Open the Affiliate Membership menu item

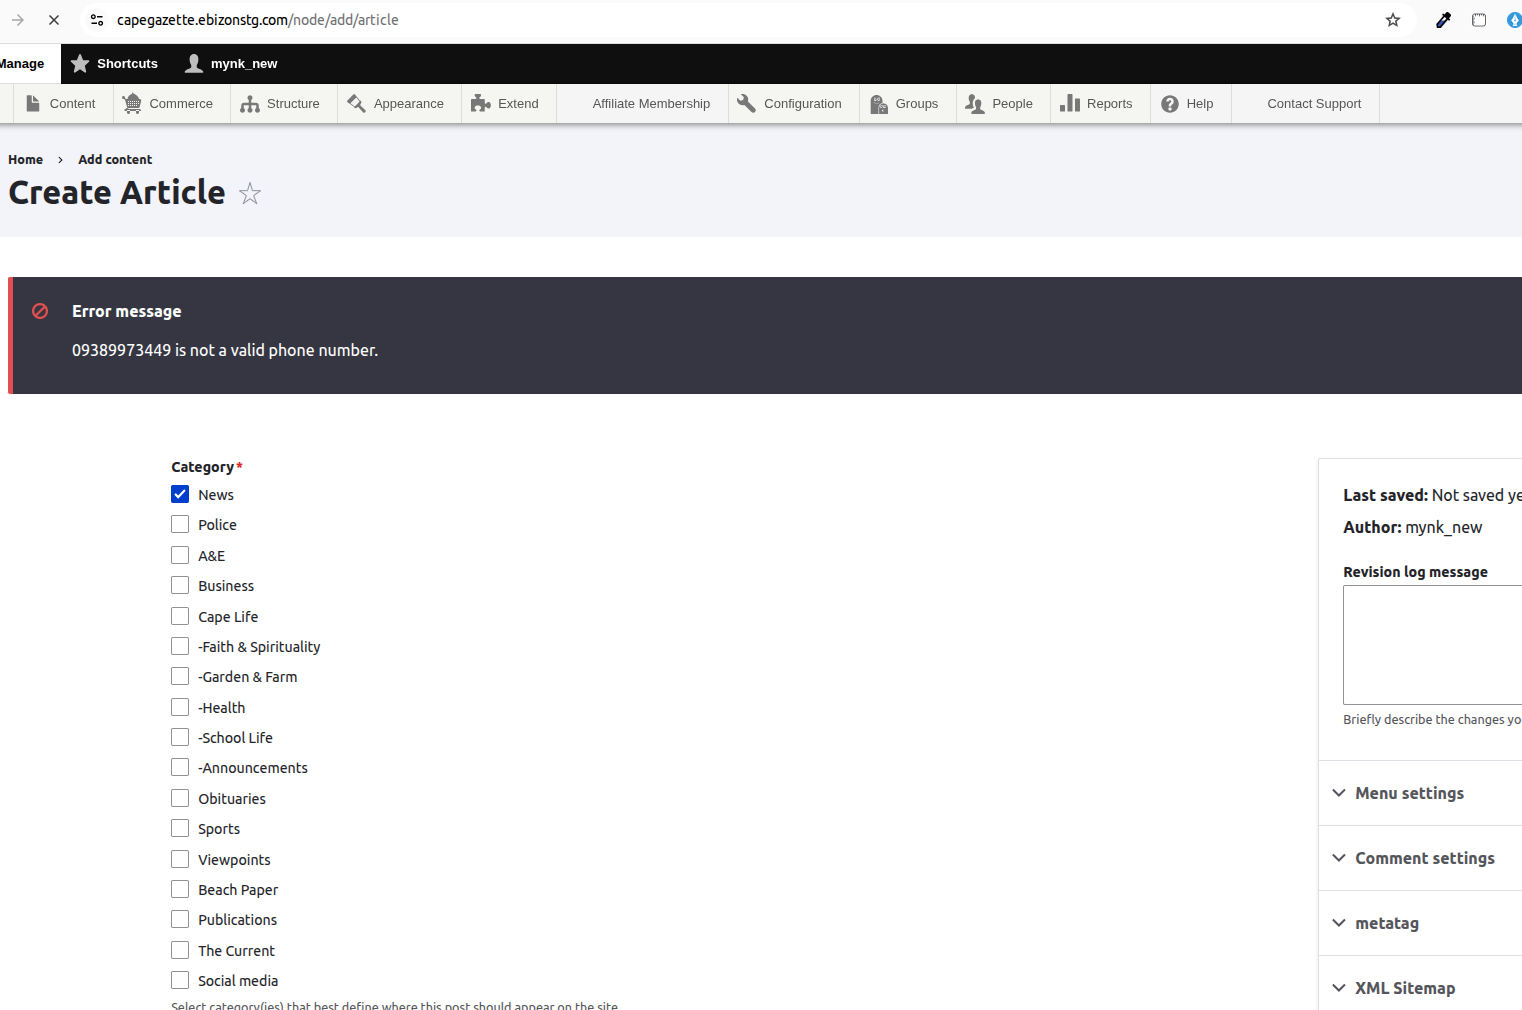click(651, 104)
